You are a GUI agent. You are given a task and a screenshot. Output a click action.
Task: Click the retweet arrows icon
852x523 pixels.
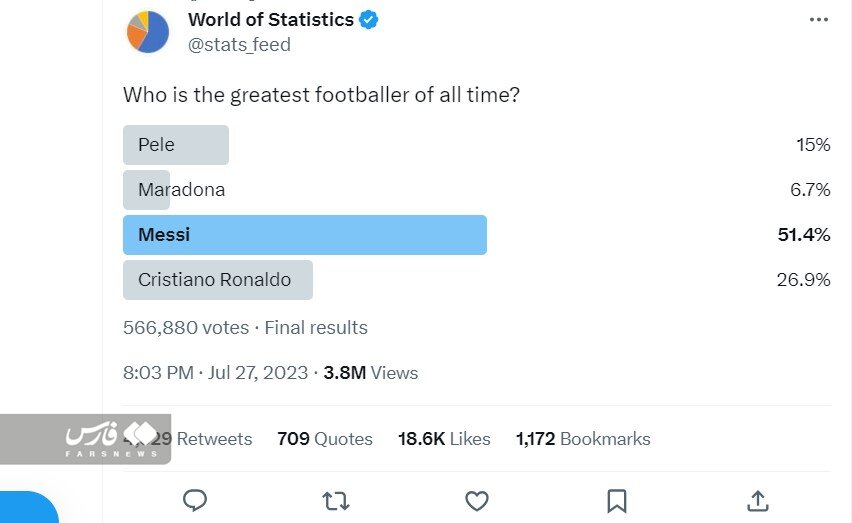coord(336,500)
